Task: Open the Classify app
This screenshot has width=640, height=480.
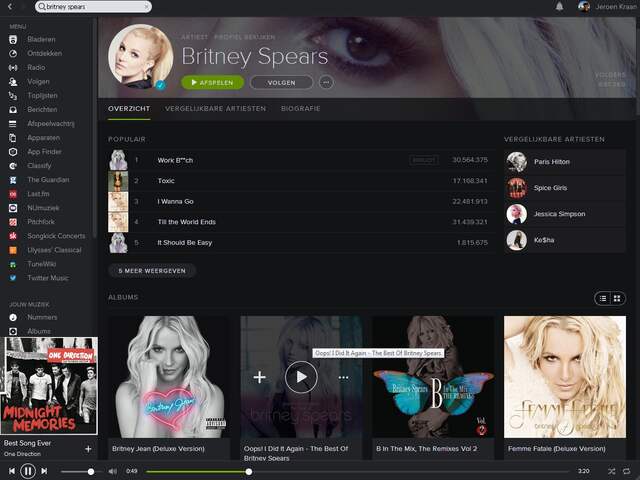Action: (39, 166)
